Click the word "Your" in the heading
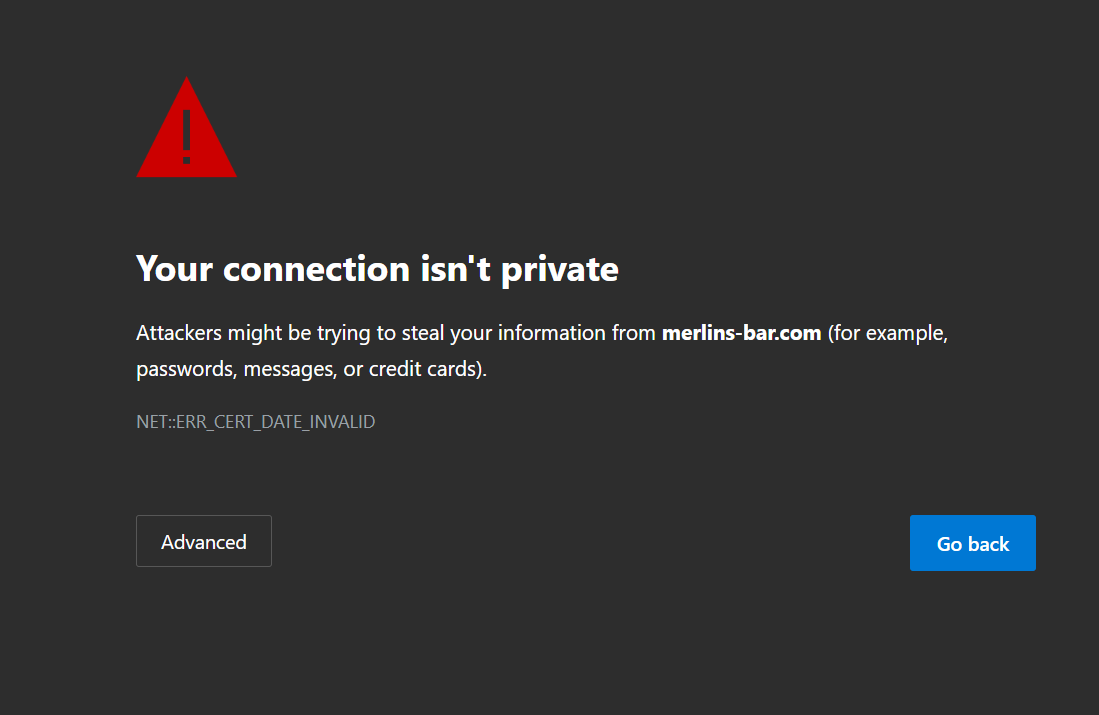 pyautogui.click(x=173, y=269)
